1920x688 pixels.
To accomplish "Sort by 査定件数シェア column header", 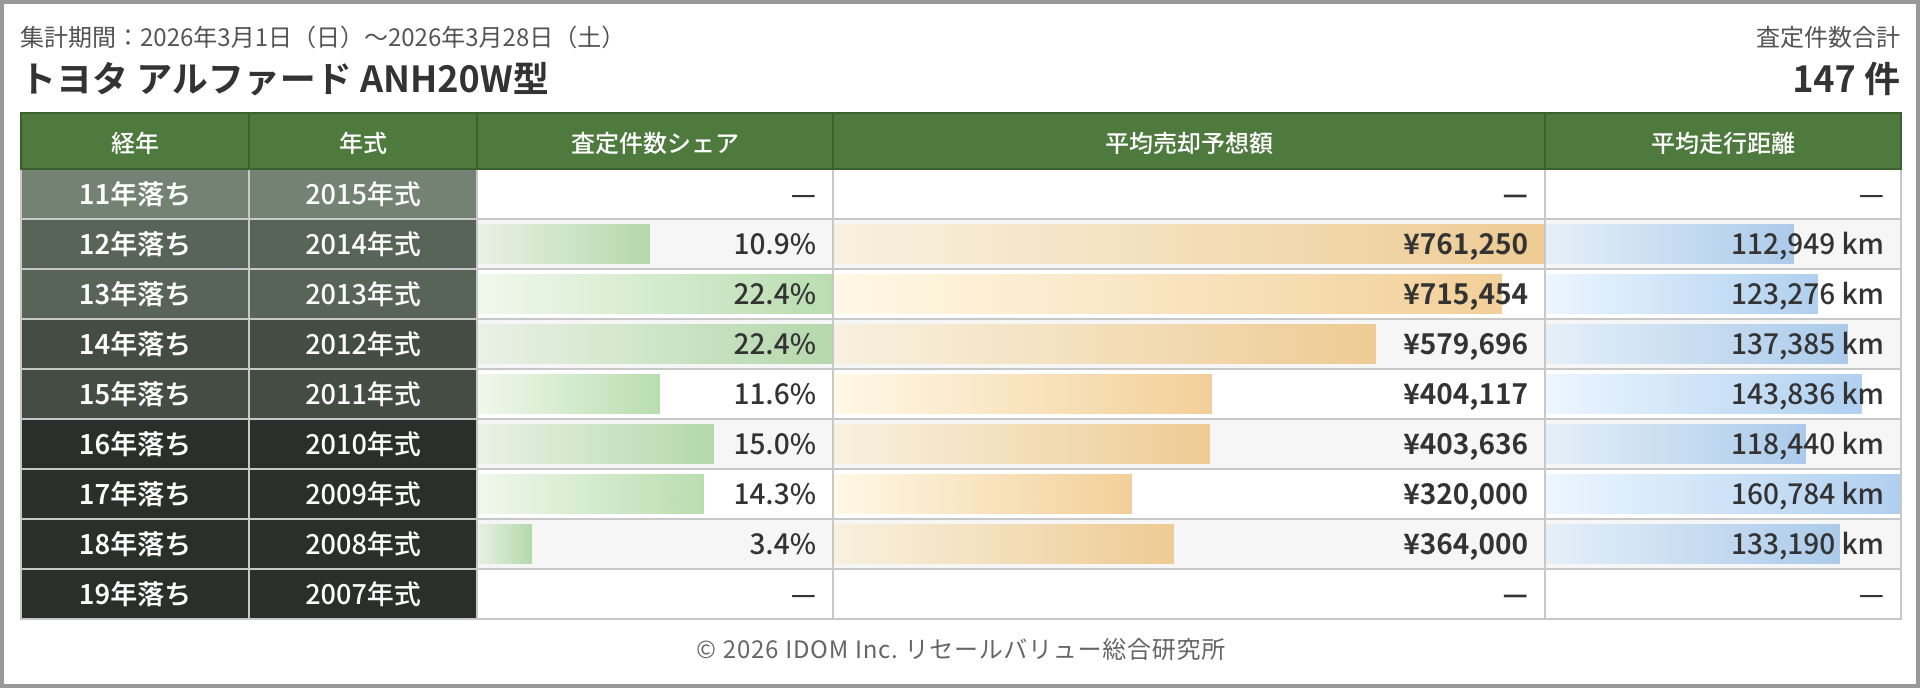I will tap(654, 143).
